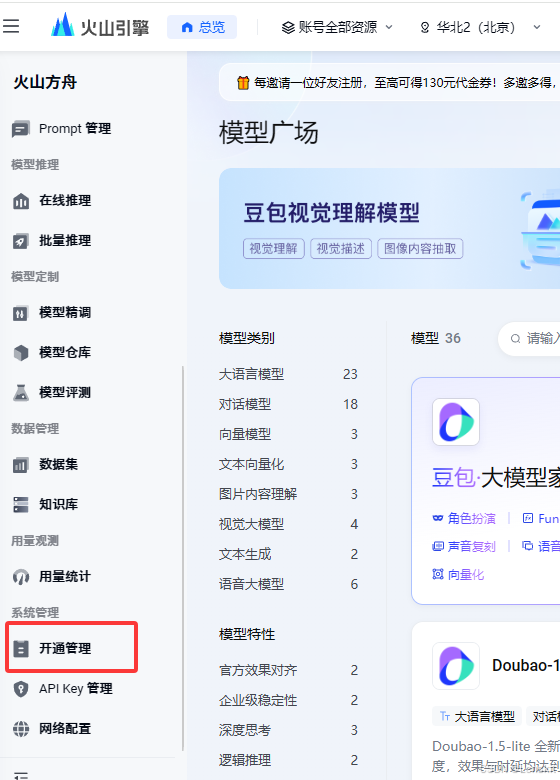Image resolution: width=560 pixels, height=780 pixels.
Task: Open the invitation 代金券 banner
Action: (390, 82)
